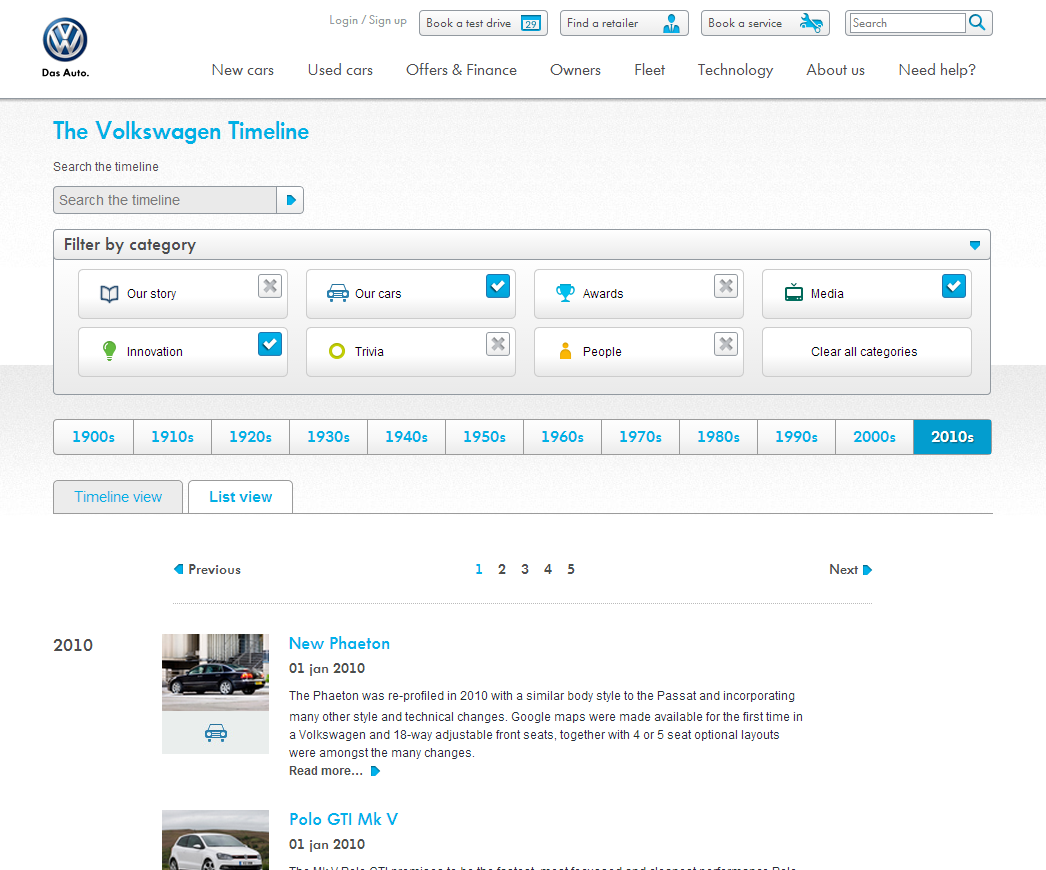
Task: Click Login / Sign up link
Action: (368, 21)
